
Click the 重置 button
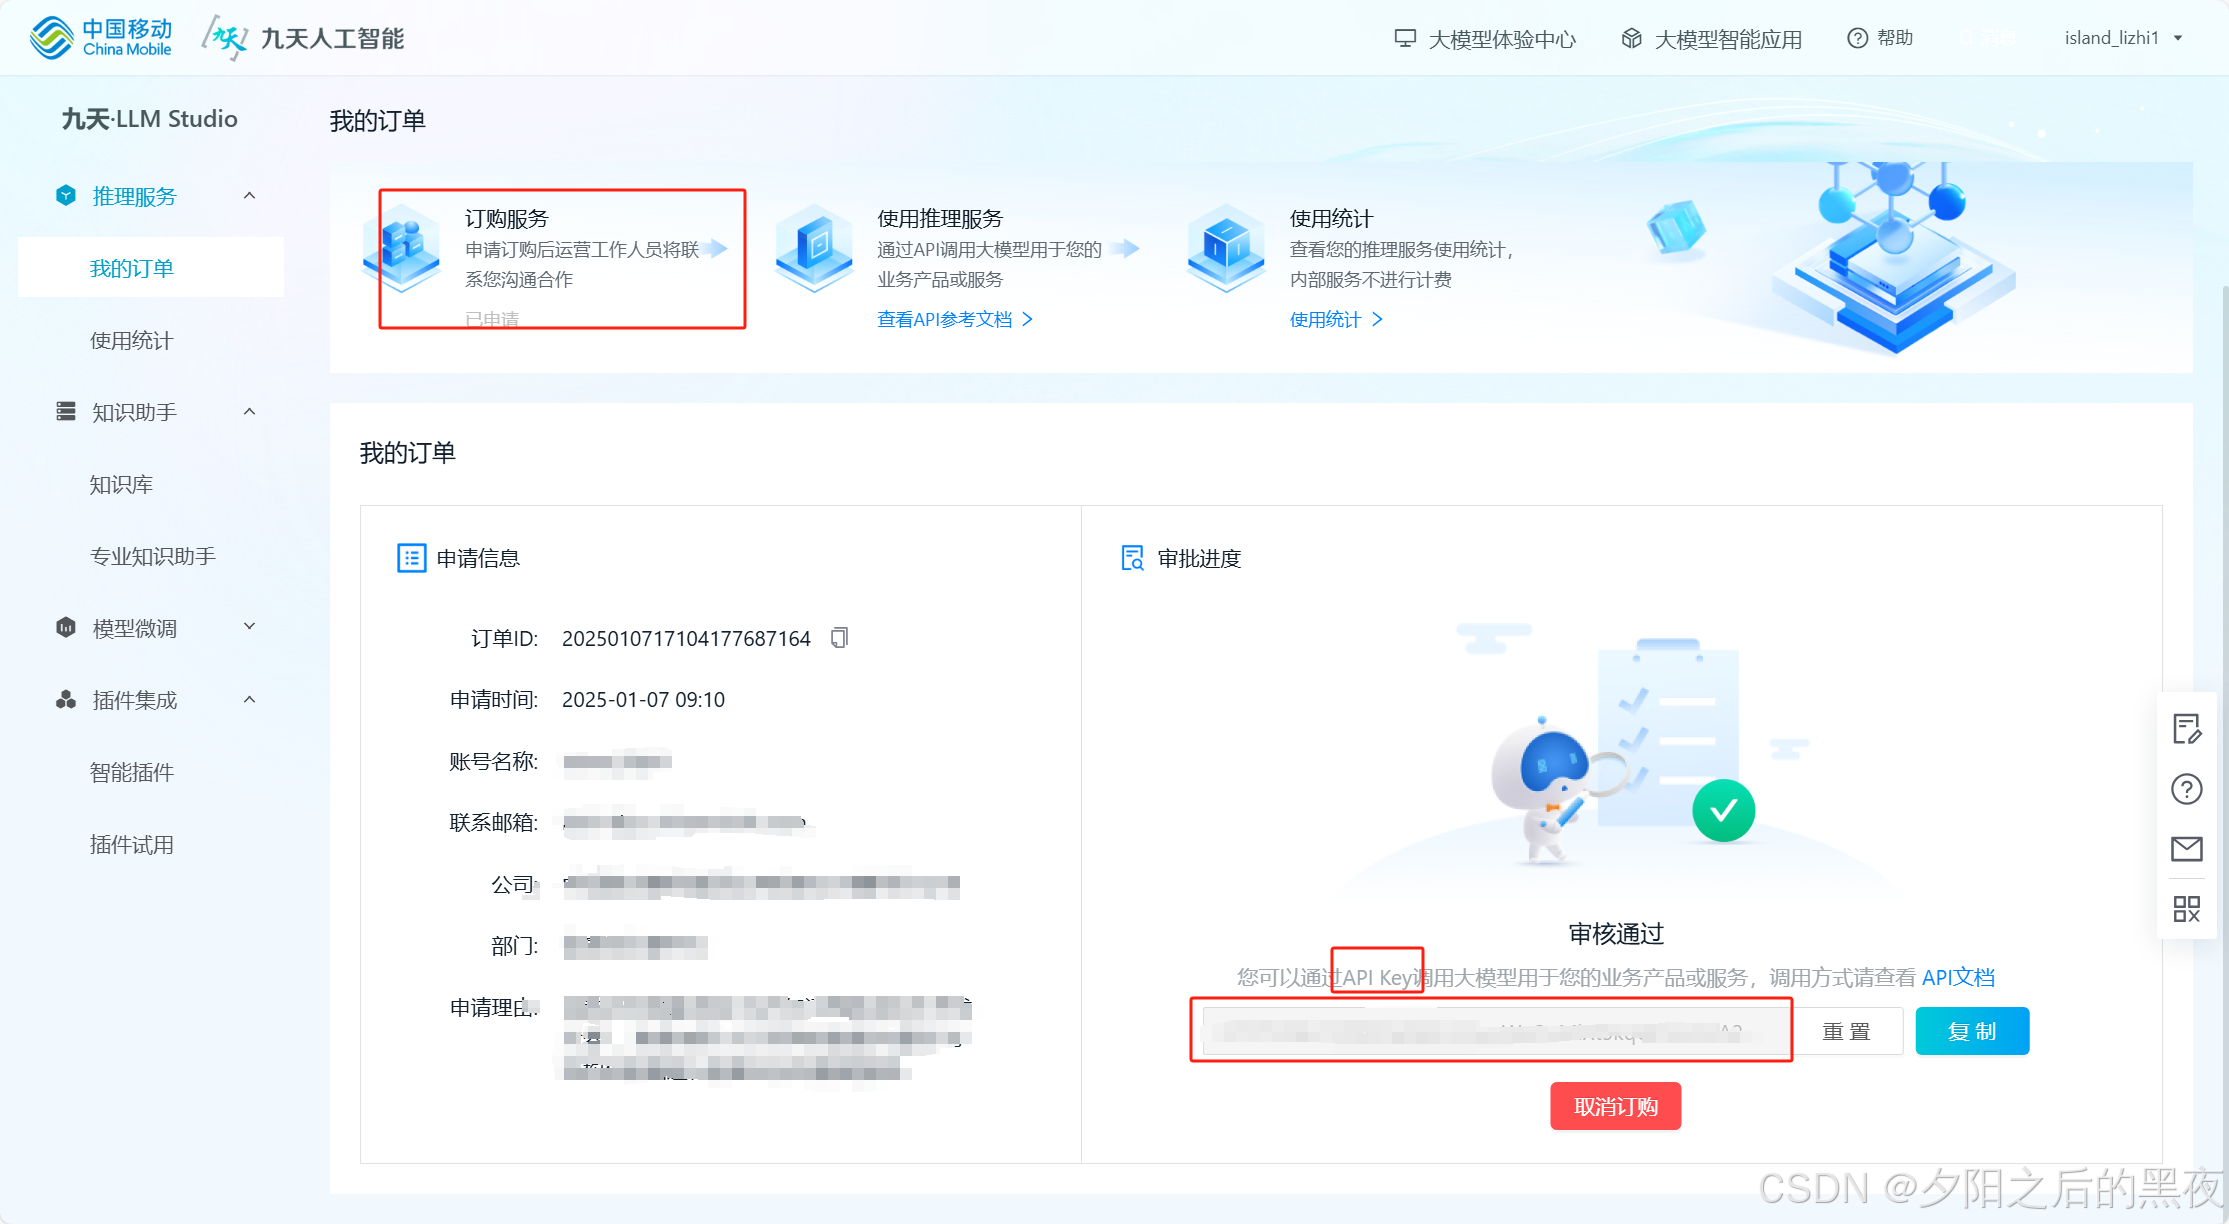(x=1846, y=1031)
